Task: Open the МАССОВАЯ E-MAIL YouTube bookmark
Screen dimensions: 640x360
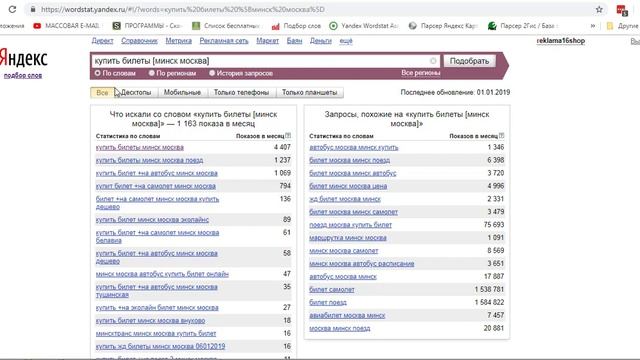Action: click(66, 26)
